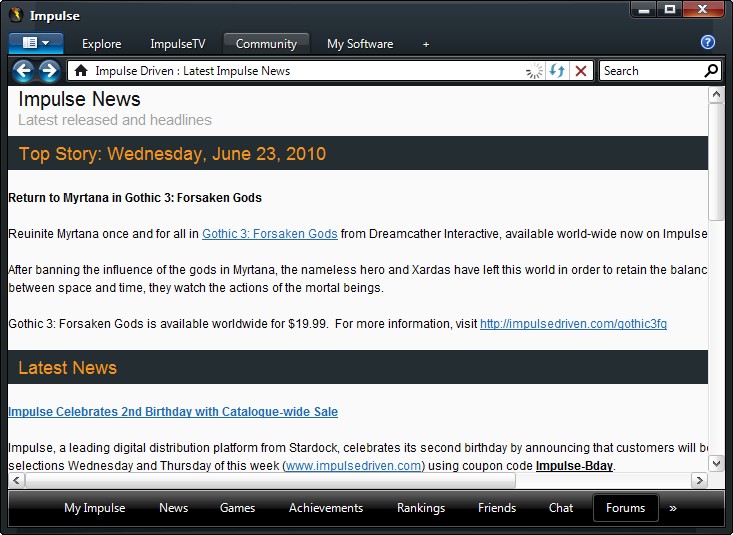Switch to the ImpulseTV tab
The height and width of the screenshot is (535, 733).
click(178, 44)
